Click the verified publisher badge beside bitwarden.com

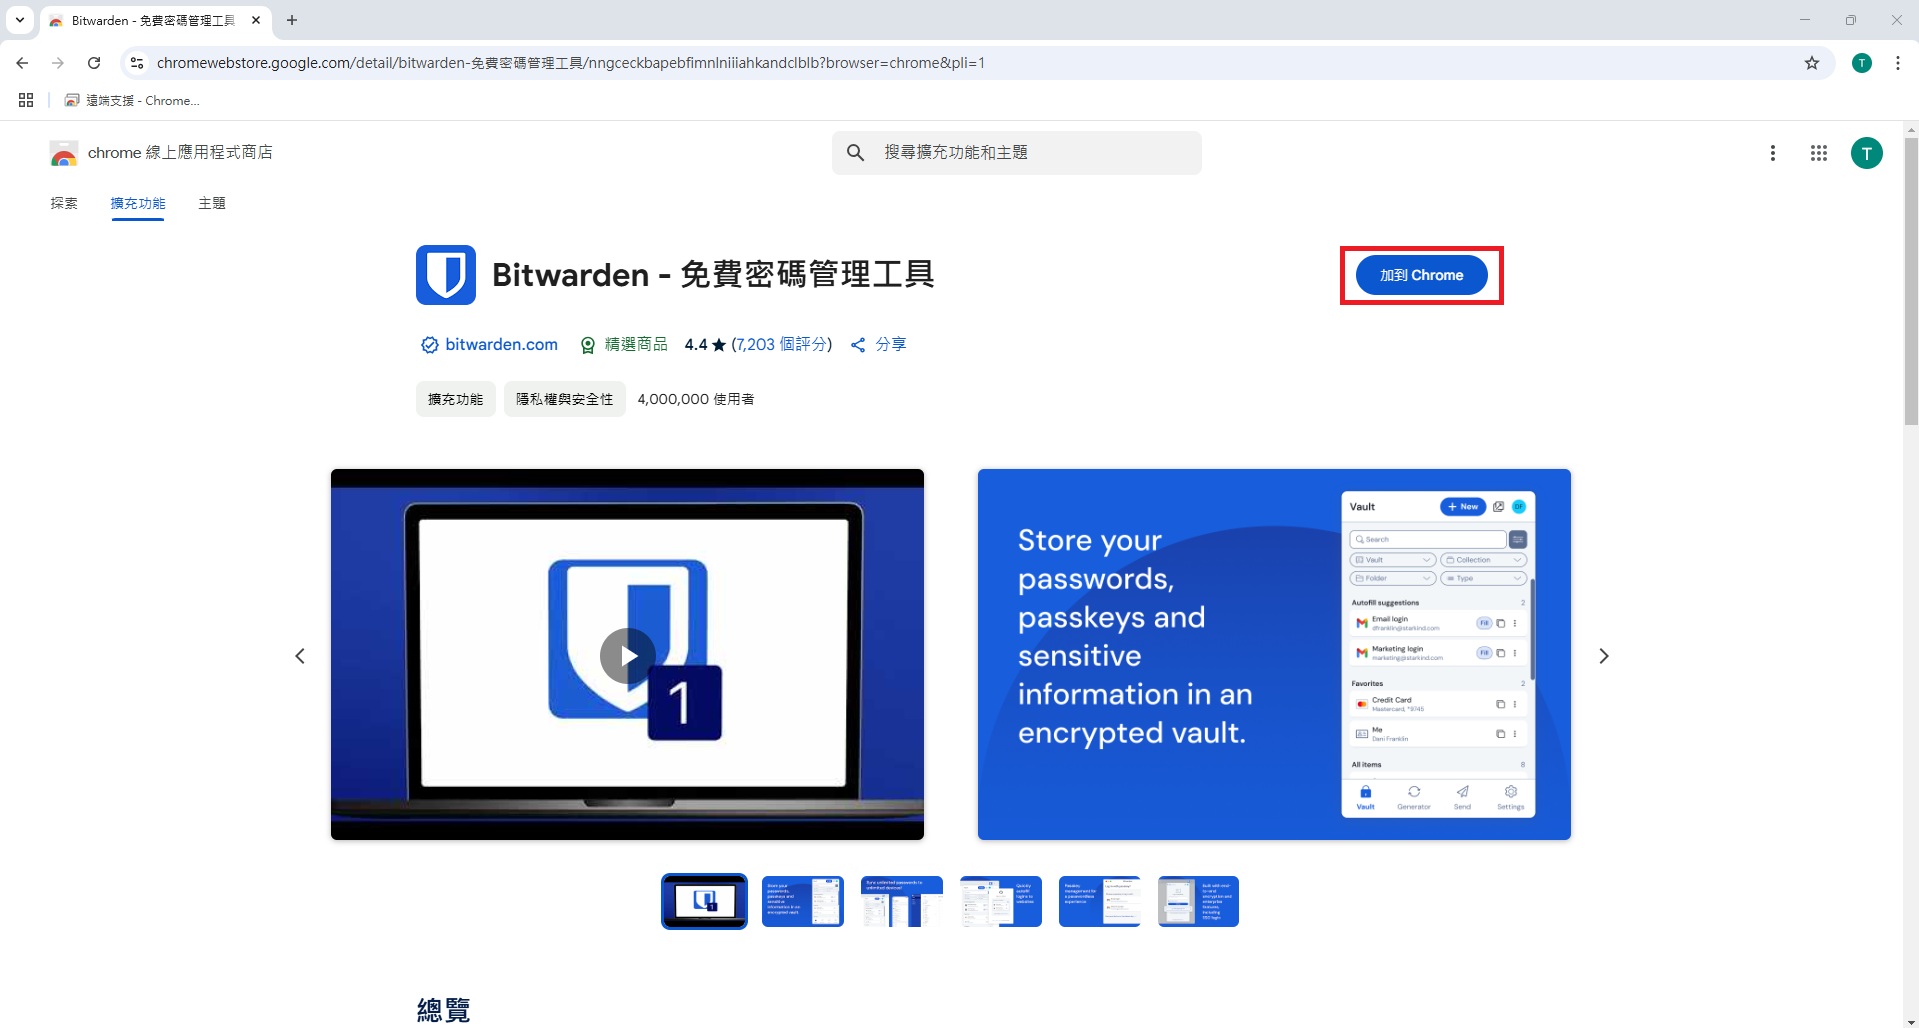(x=428, y=344)
